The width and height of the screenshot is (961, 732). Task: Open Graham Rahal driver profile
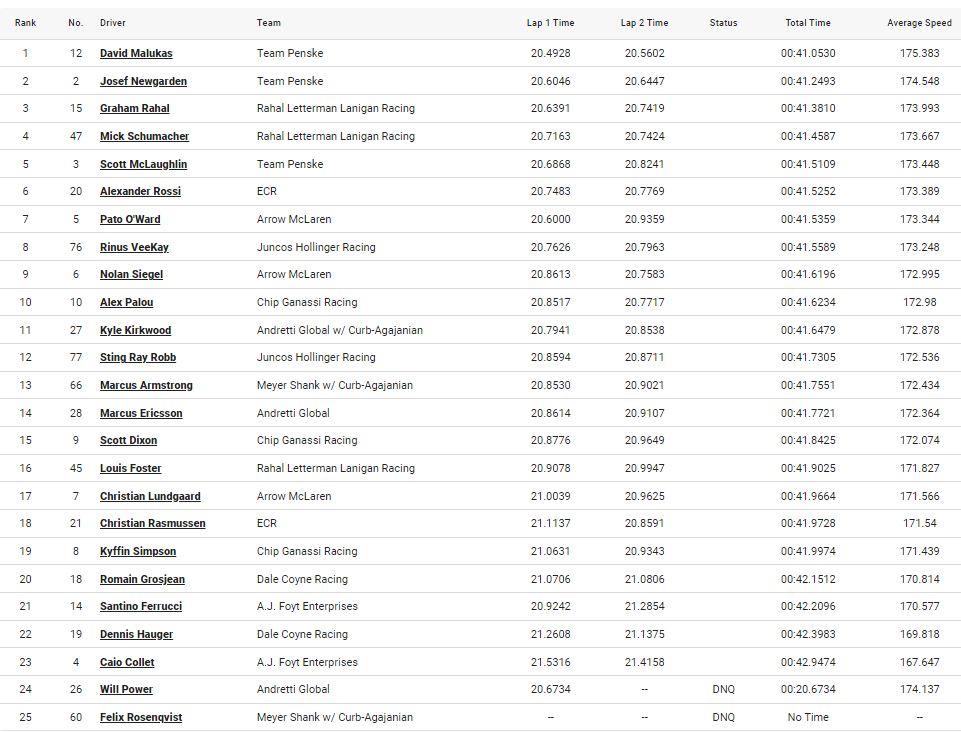[134, 109]
